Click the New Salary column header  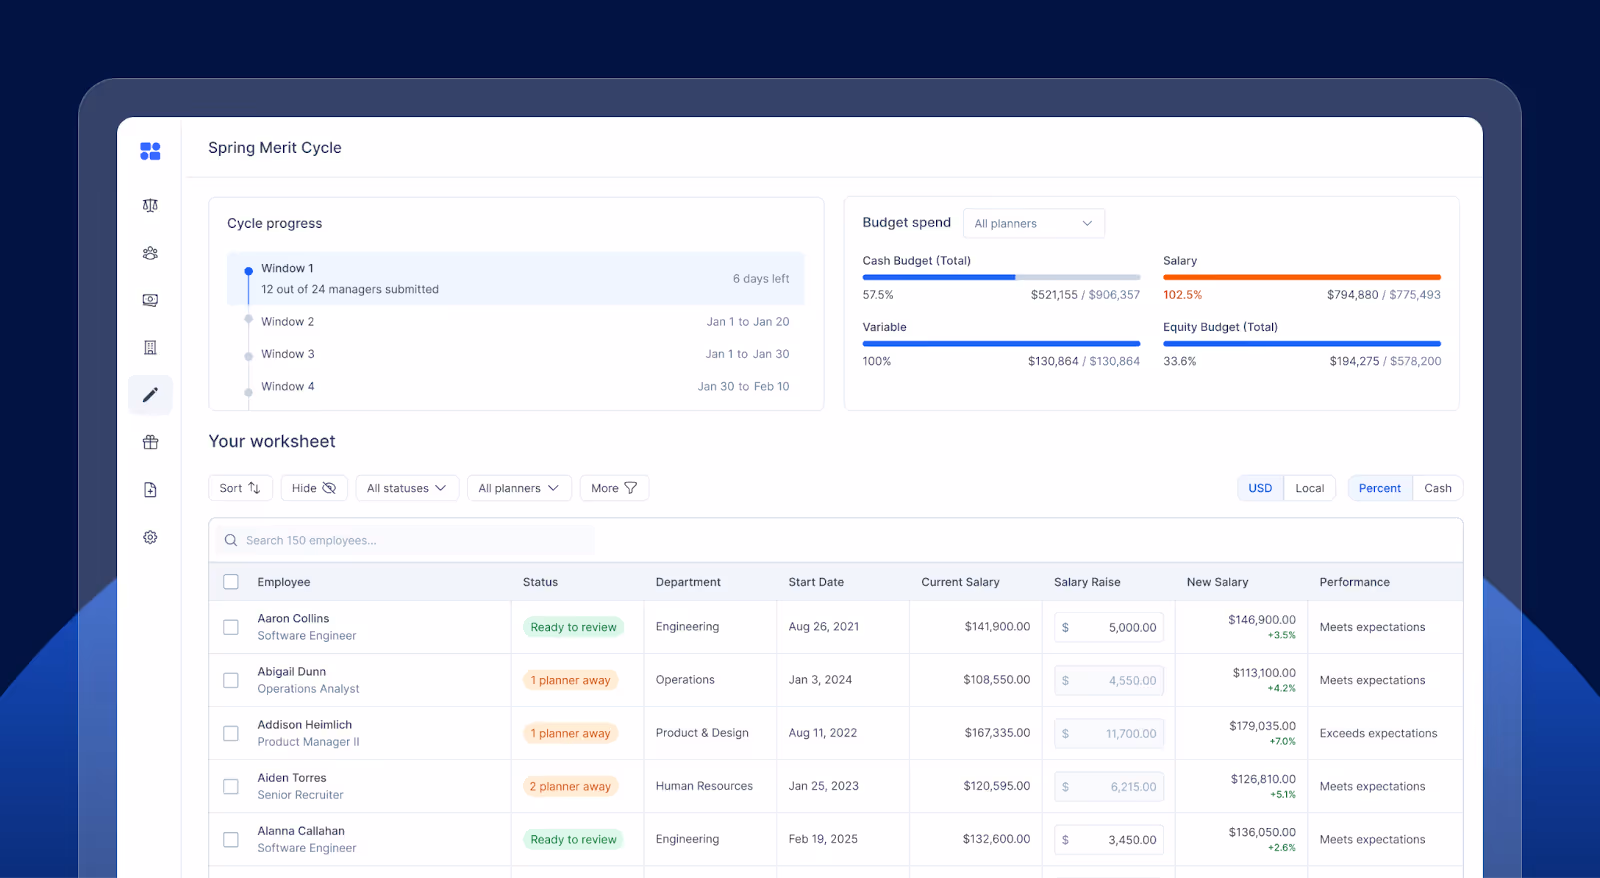(1217, 582)
